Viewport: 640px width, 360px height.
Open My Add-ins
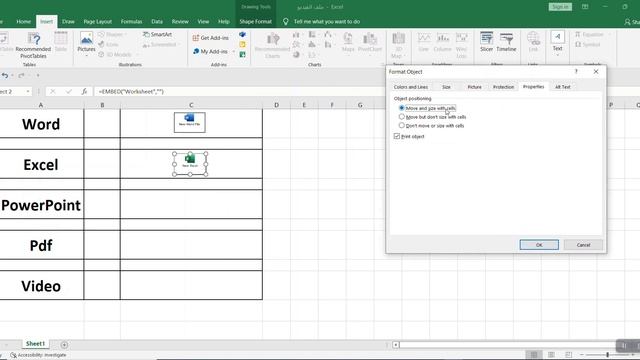pos(211,51)
